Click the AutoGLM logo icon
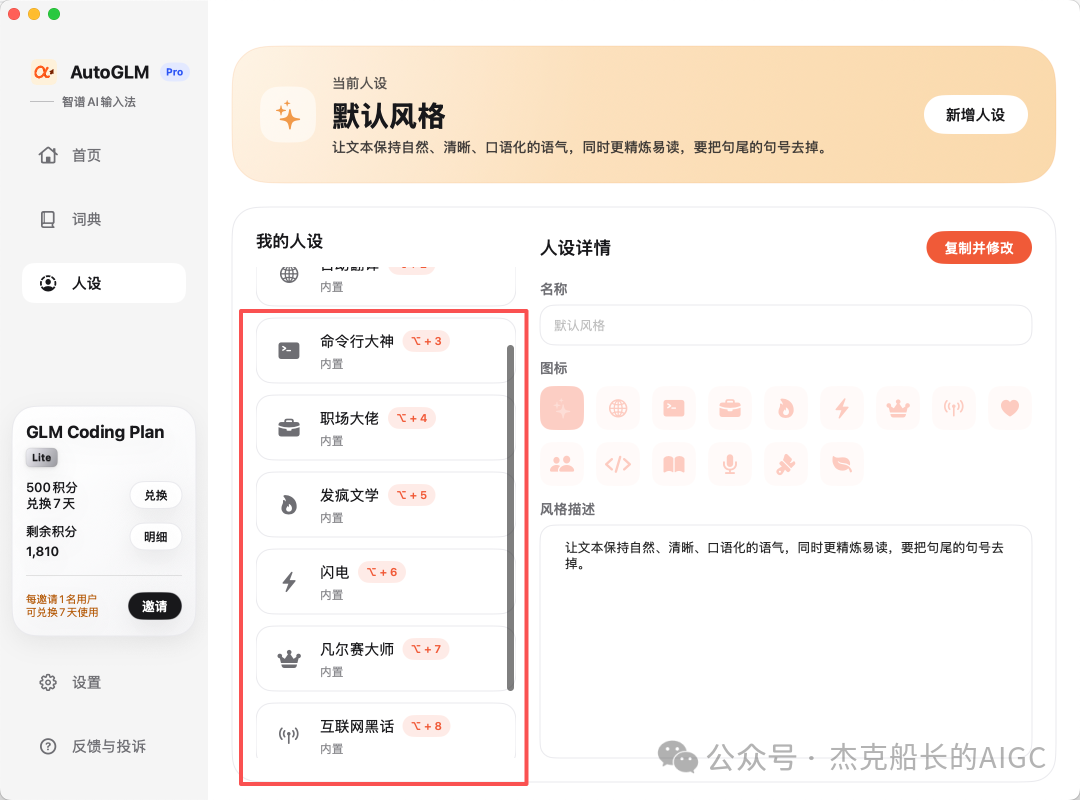This screenshot has width=1080, height=800. (44, 72)
